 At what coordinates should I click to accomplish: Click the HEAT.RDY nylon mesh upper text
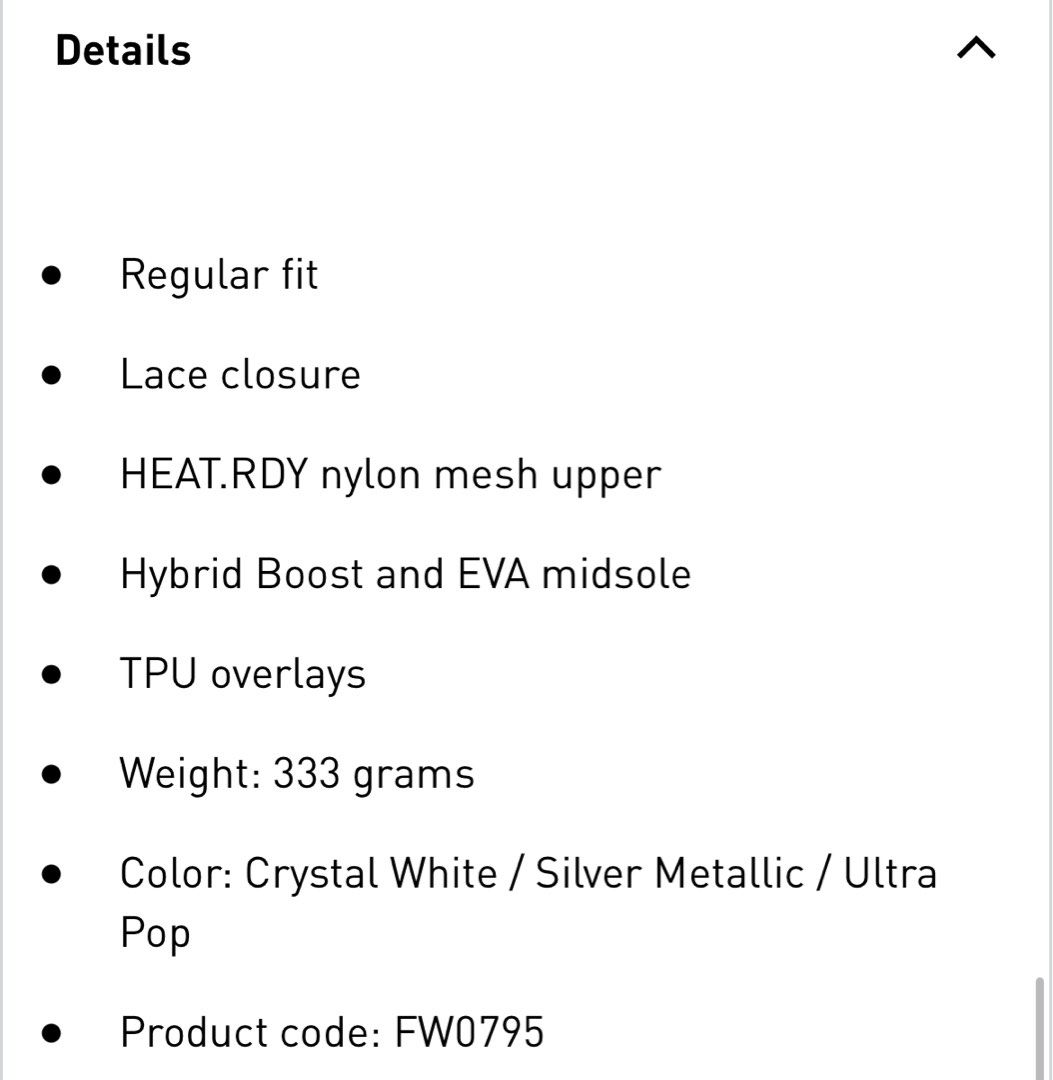click(x=390, y=475)
